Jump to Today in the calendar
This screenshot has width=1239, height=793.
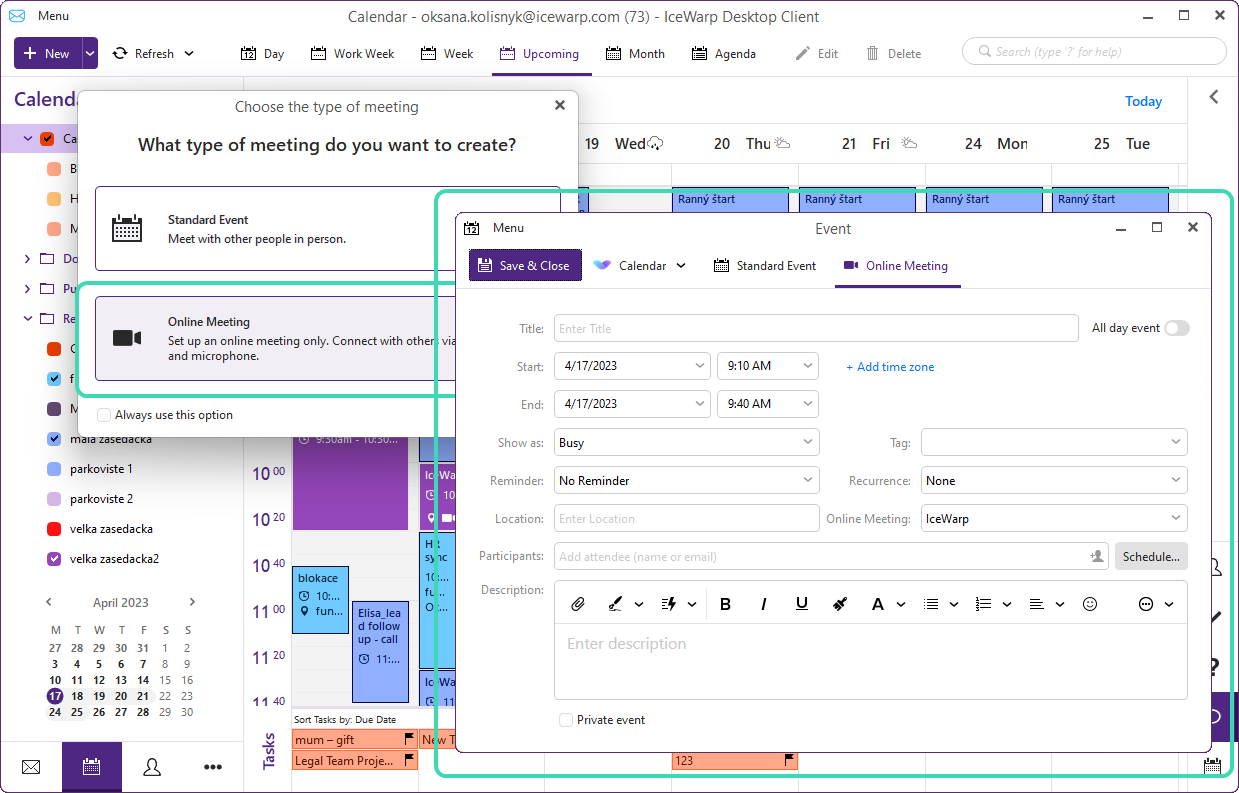pyautogui.click(x=1143, y=101)
